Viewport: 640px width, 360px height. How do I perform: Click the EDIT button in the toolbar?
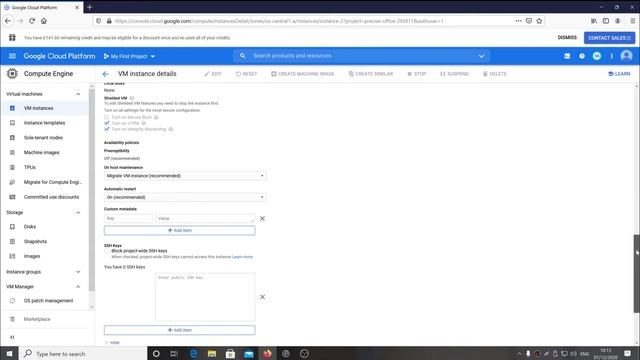point(213,74)
